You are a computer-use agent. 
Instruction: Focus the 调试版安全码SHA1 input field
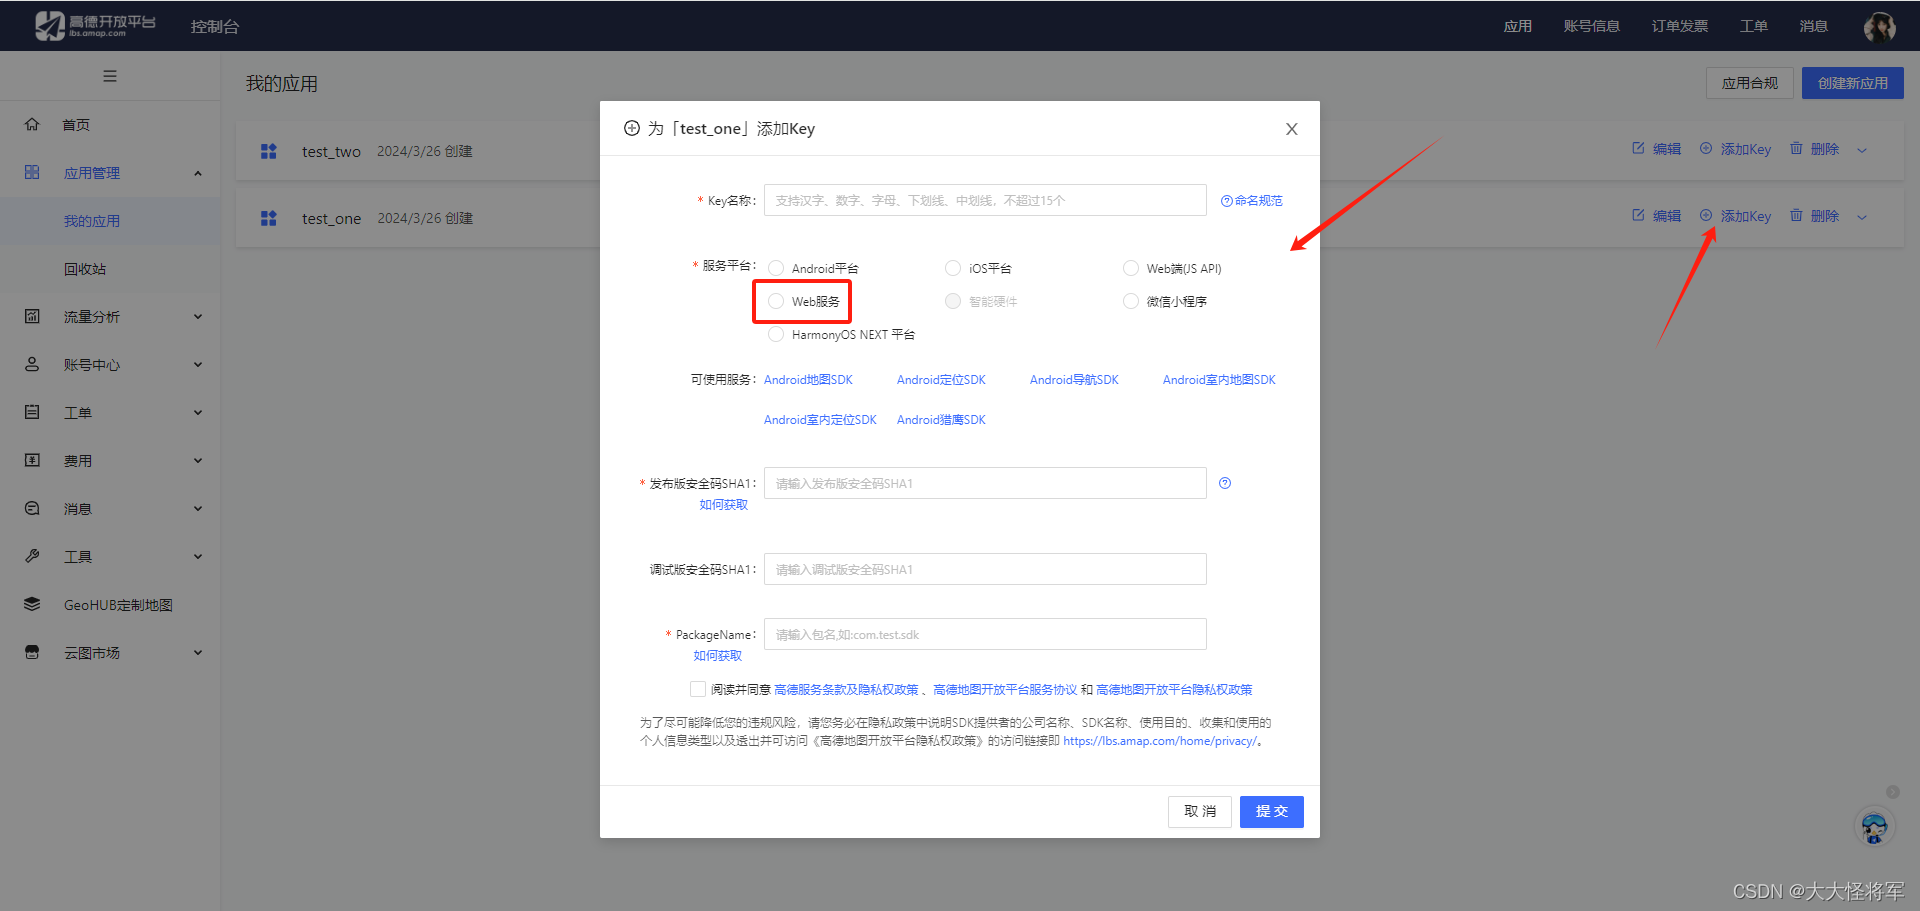pyautogui.click(x=985, y=569)
